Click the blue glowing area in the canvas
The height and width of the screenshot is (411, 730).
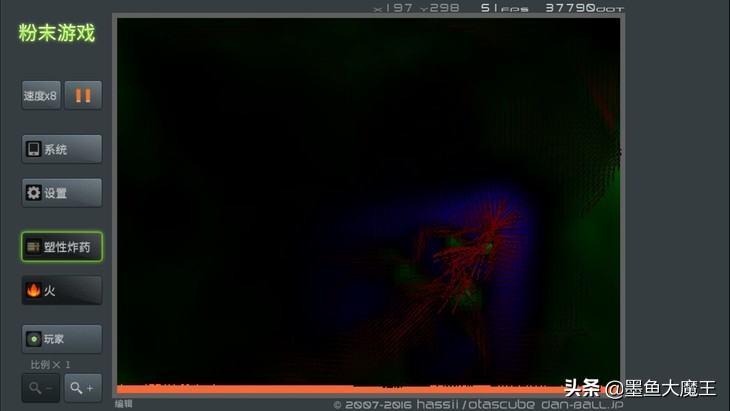tap(510, 215)
